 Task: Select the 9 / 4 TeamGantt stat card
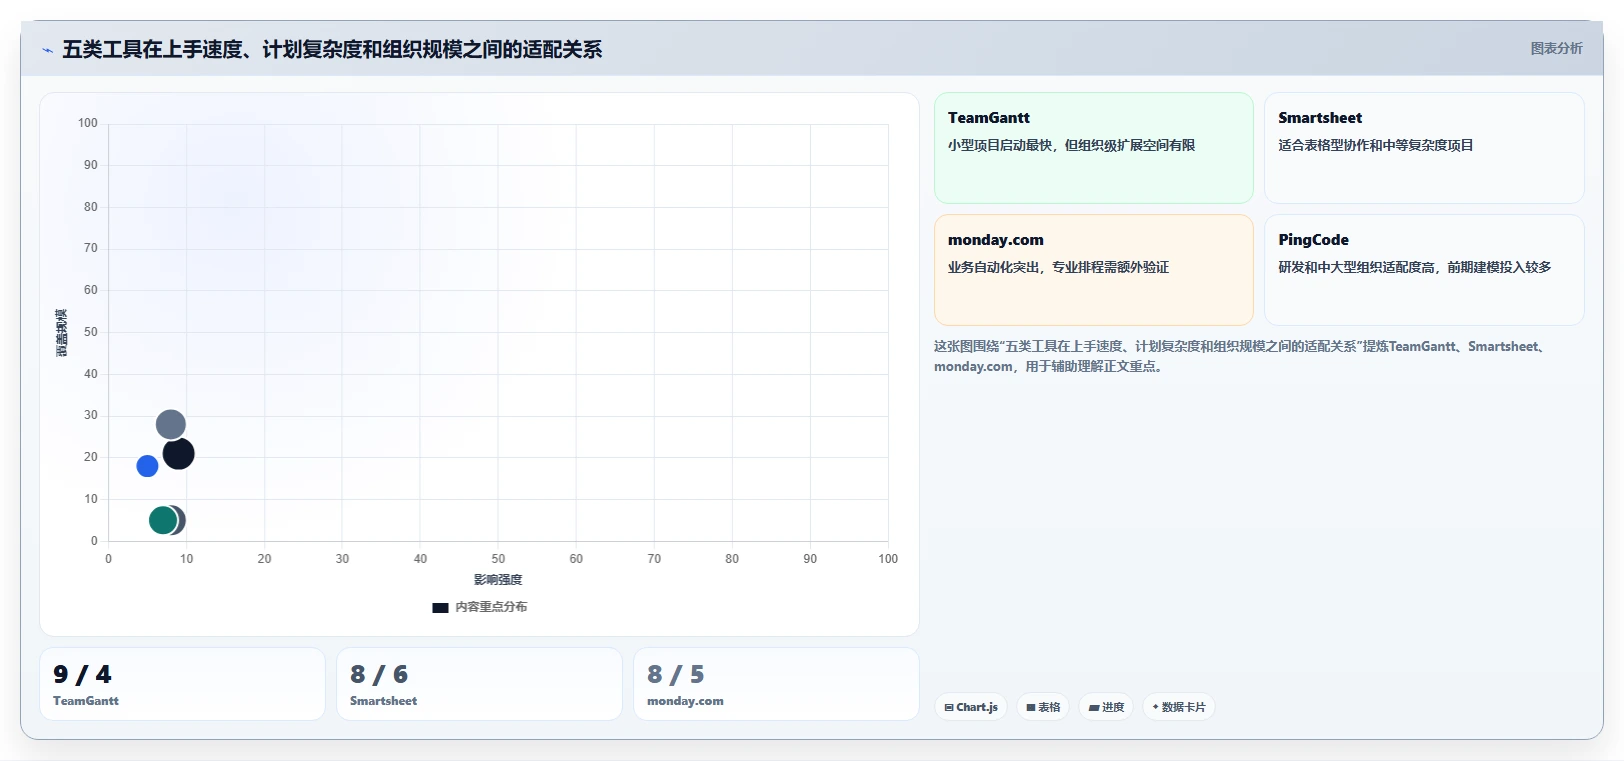(x=182, y=684)
